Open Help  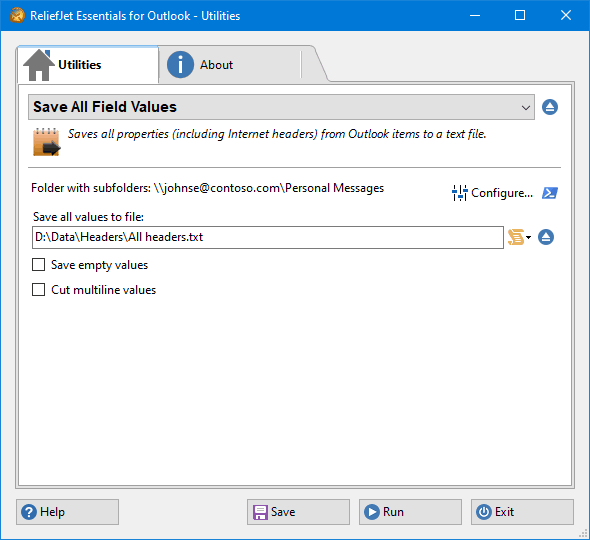click(x=67, y=512)
